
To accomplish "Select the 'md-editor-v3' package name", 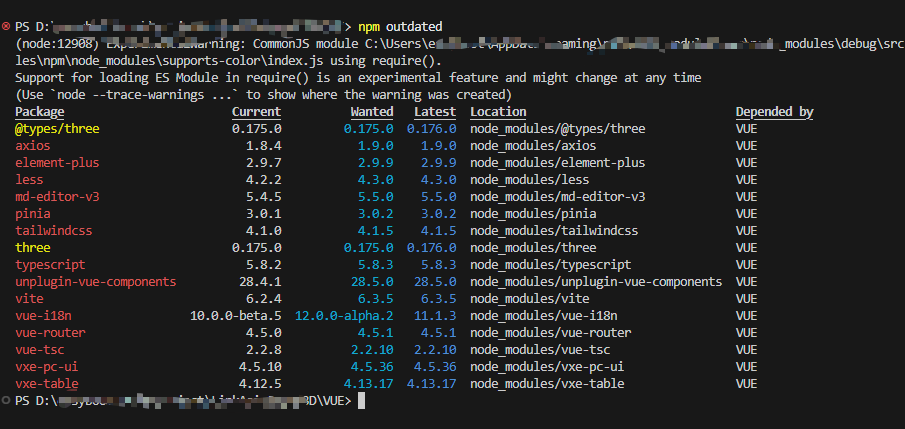I will pyautogui.click(x=57, y=197).
